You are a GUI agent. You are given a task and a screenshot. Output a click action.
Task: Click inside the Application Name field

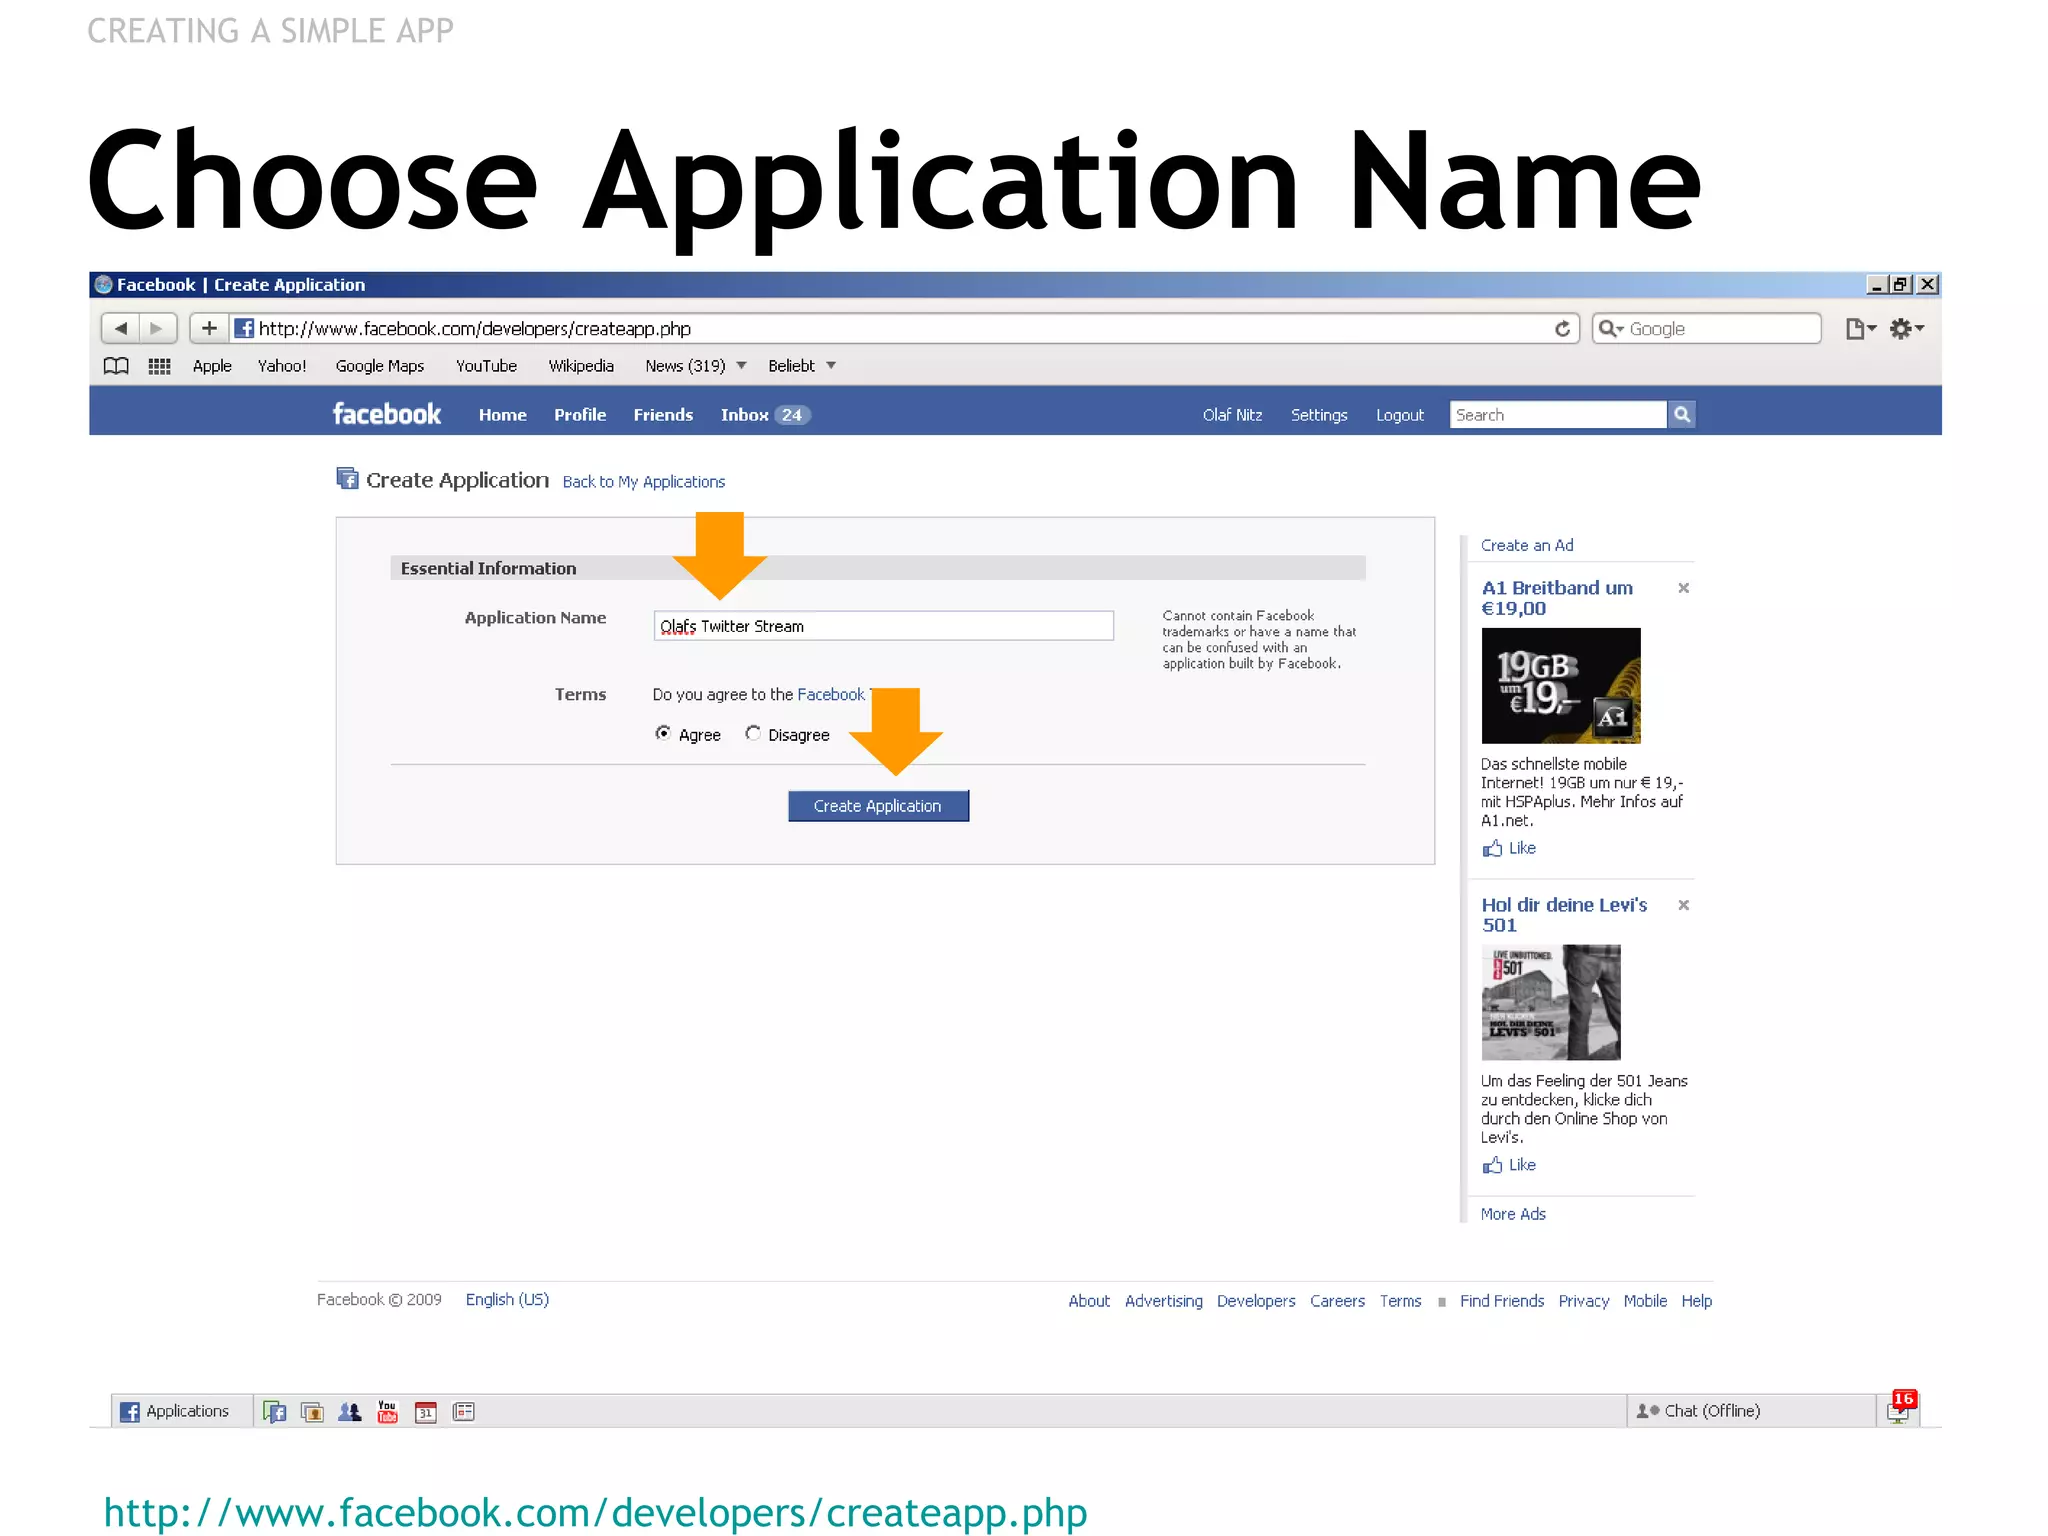coord(883,626)
